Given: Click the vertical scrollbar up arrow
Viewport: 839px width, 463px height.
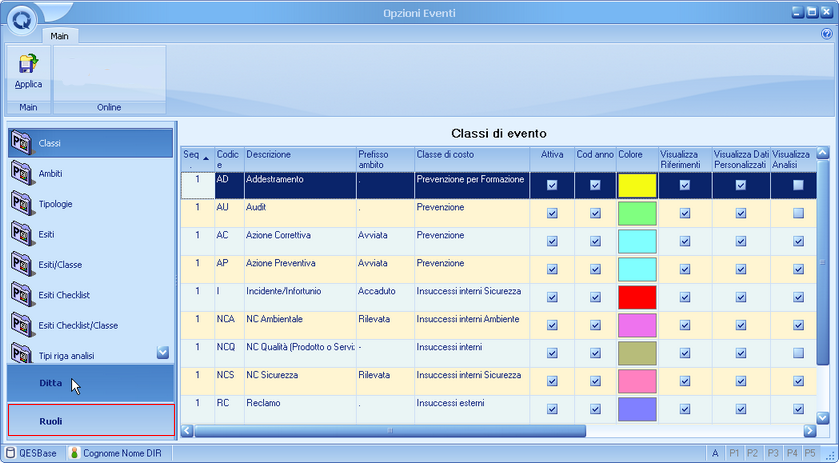Looking at the screenshot, I should [823, 154].
